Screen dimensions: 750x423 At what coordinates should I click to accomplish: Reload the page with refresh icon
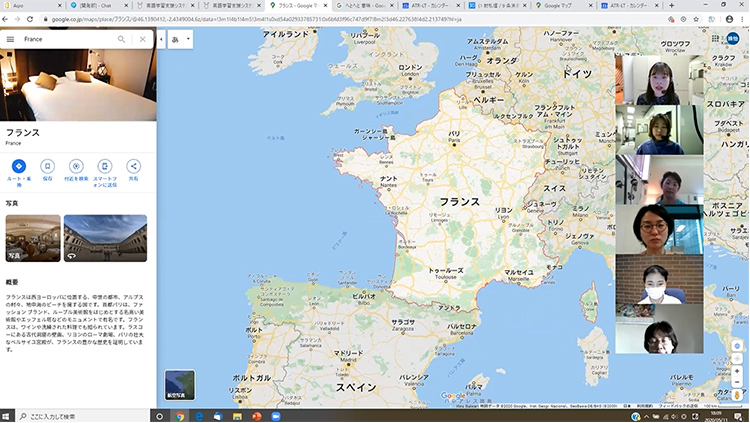click(30, 19)
